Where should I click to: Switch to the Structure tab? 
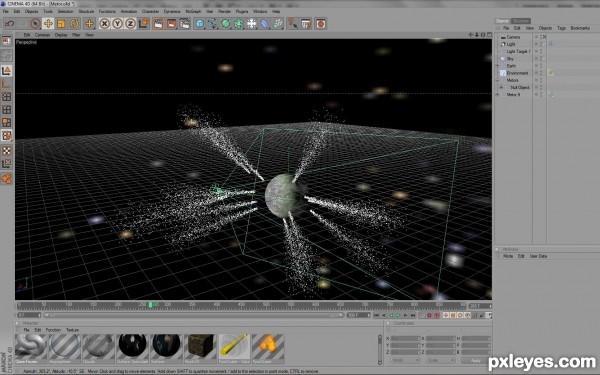click(x=521, y=21)
